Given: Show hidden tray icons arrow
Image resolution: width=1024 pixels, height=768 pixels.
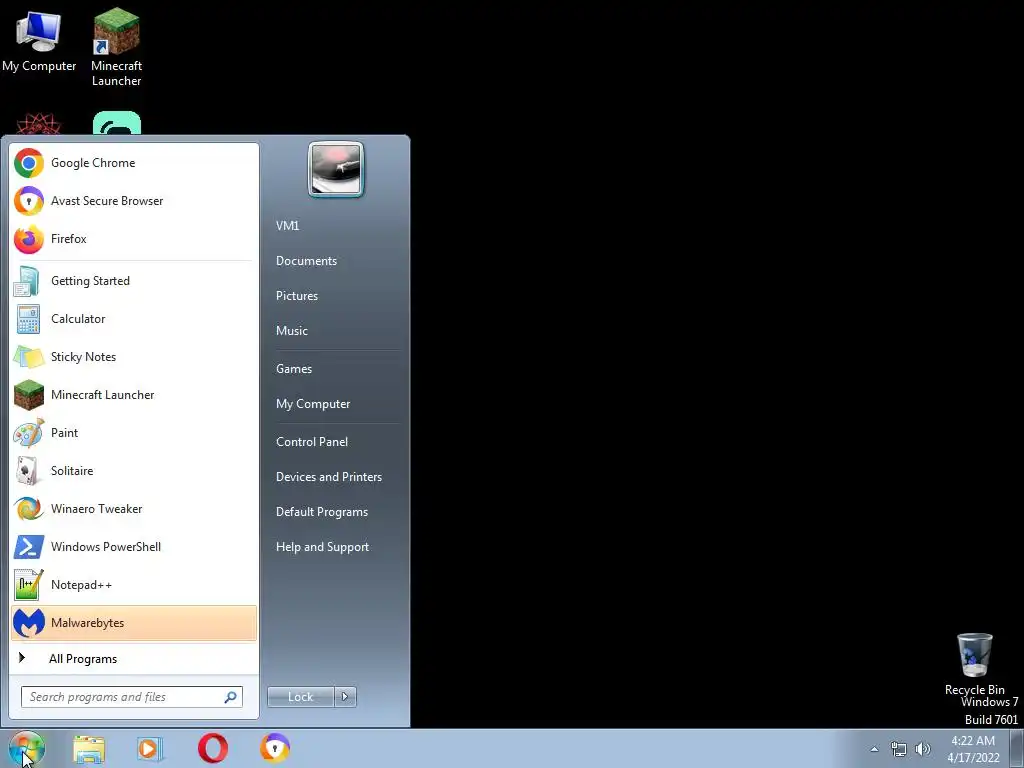Looking at the screenshot, I should [x=874, y=749].
